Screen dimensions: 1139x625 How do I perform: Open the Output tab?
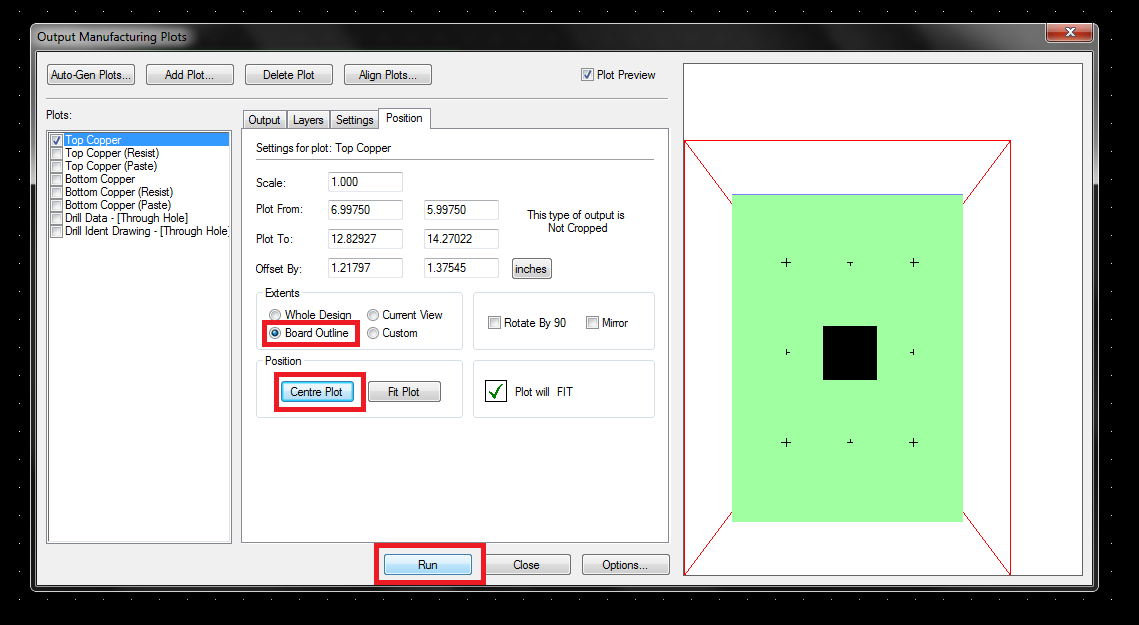[264, 119]
